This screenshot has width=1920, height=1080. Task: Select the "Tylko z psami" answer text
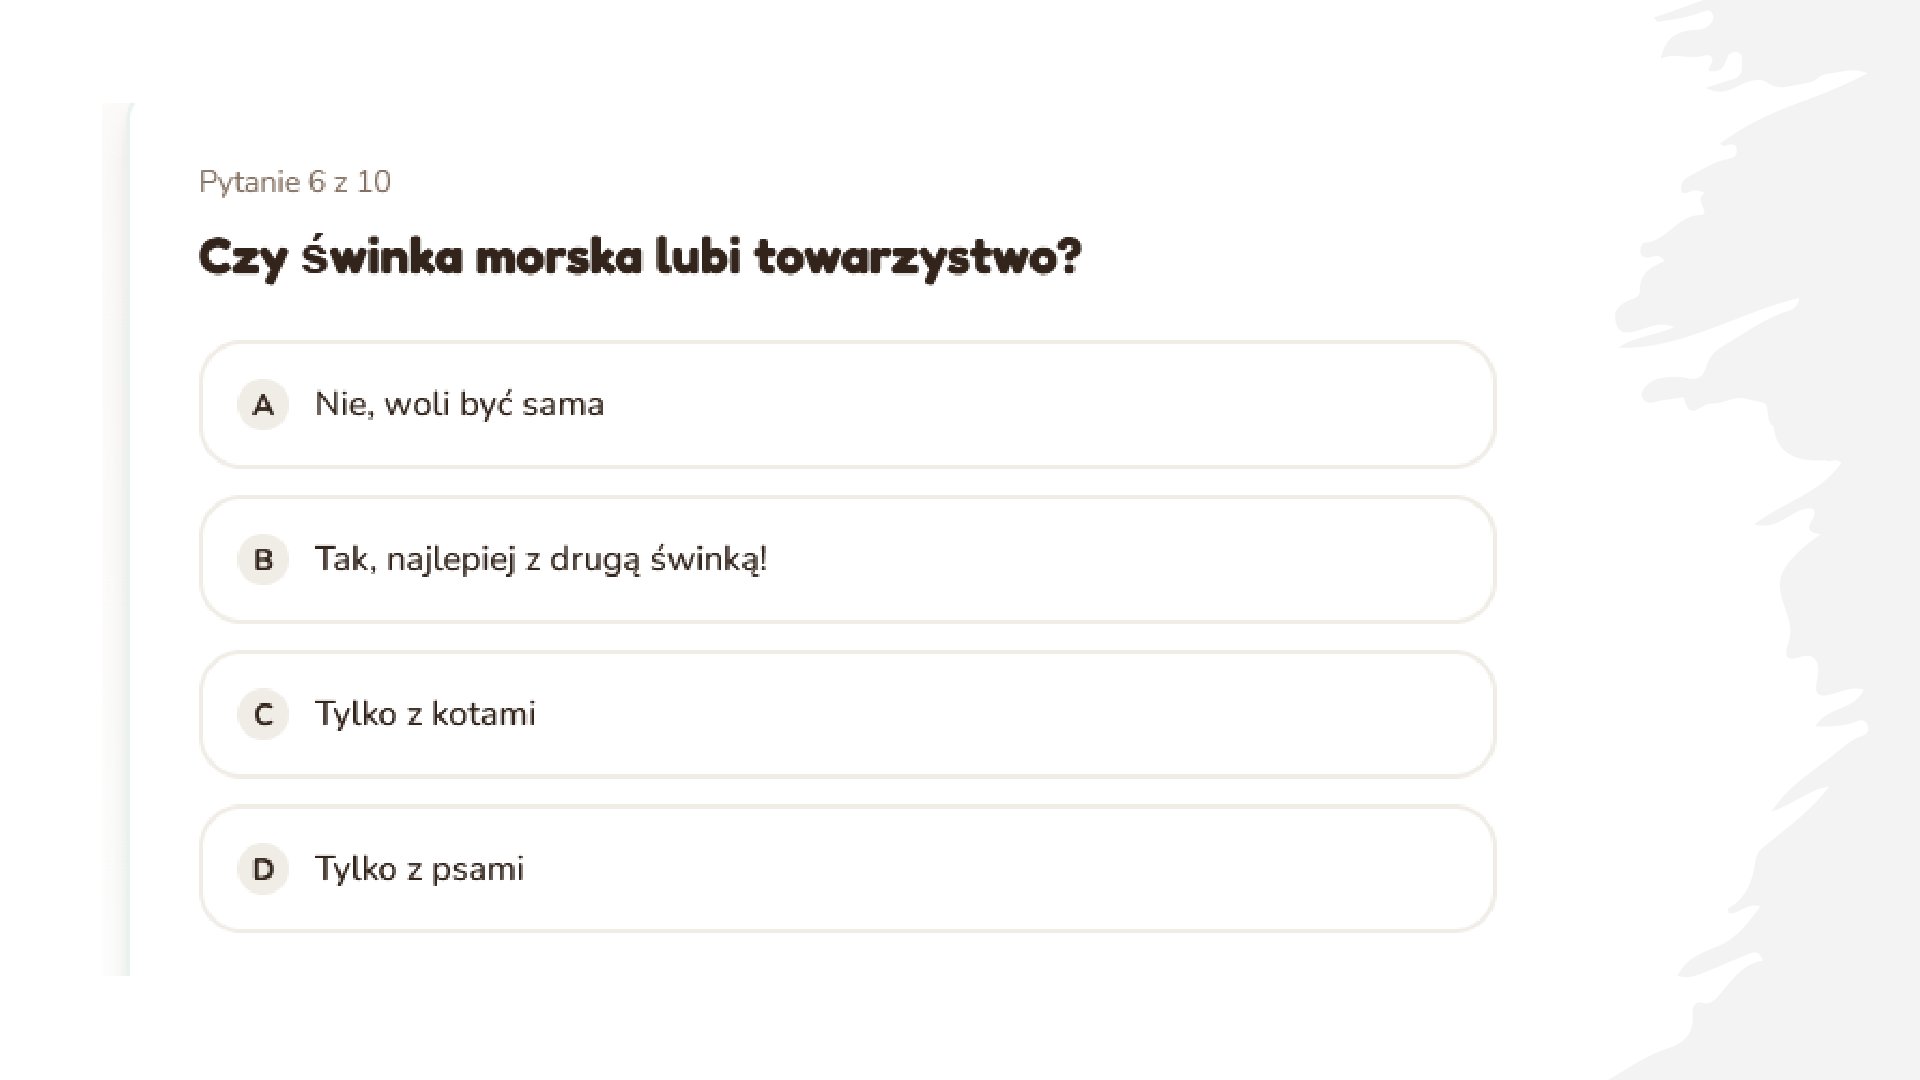(419, 869)
